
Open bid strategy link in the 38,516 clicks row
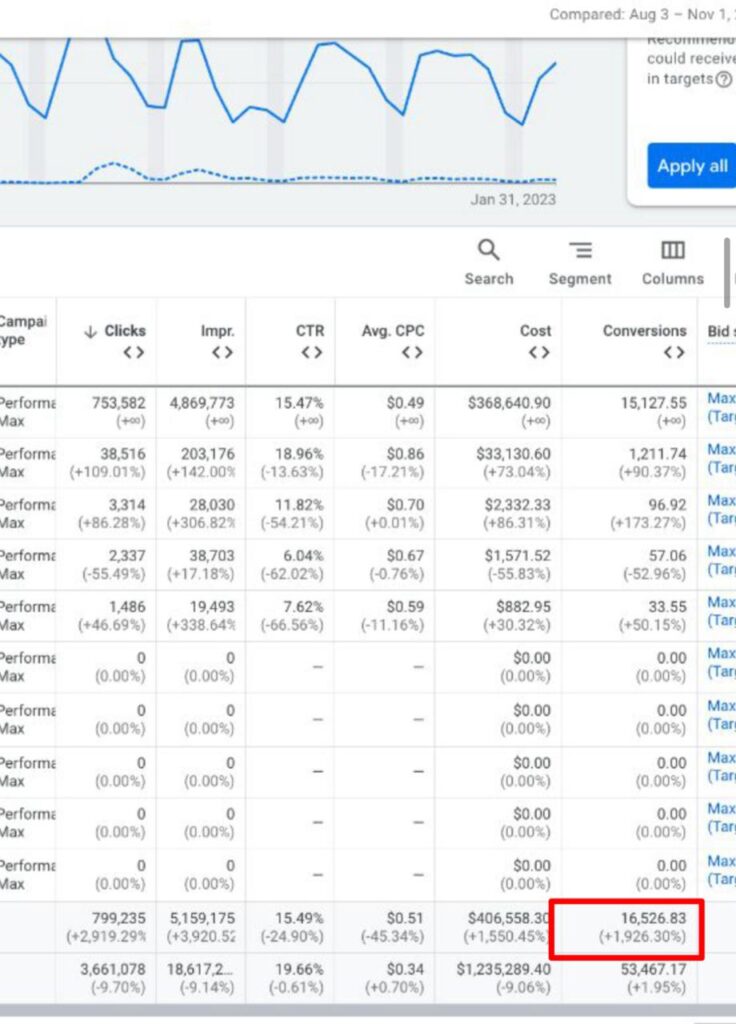tap(721, 458)
